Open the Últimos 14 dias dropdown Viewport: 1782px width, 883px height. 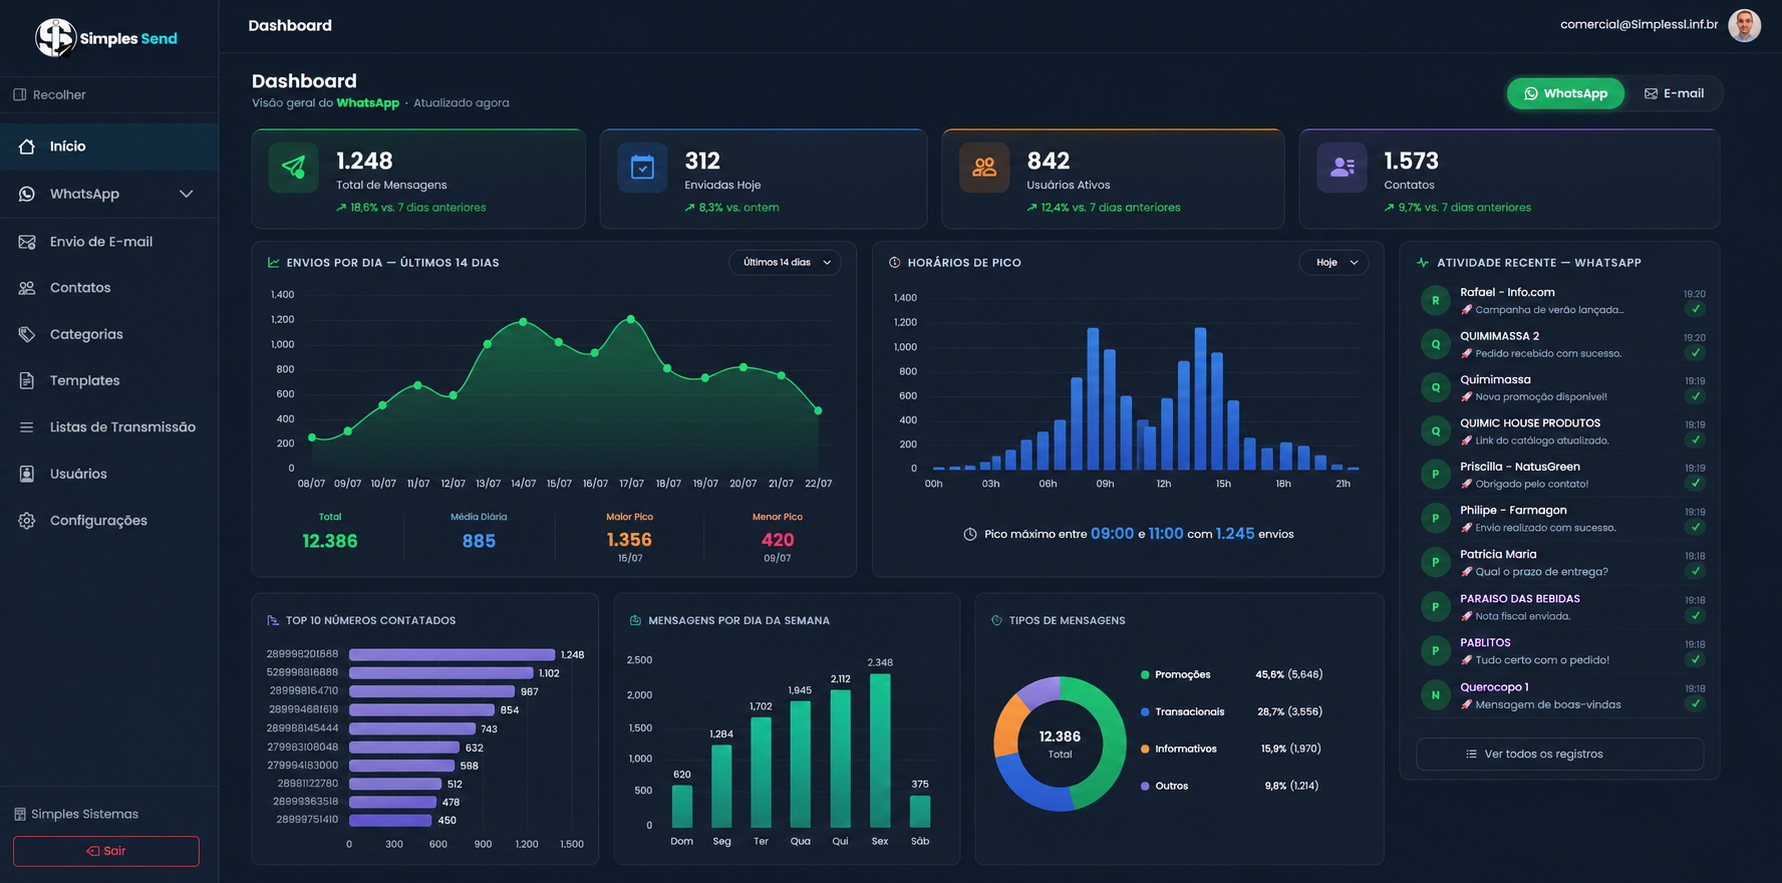(785, 262)
